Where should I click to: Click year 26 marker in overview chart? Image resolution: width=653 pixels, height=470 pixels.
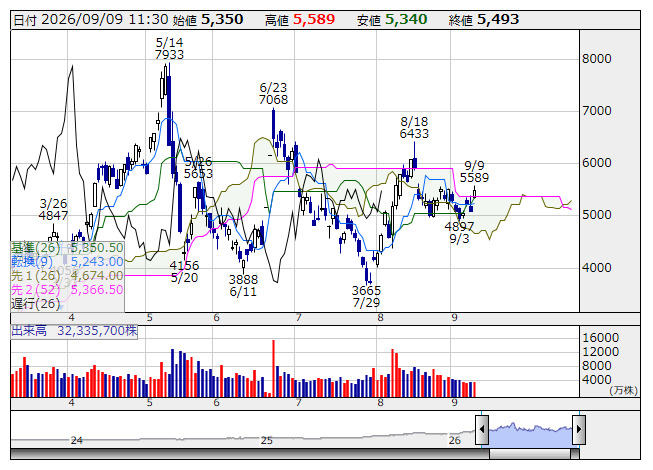point(455,440)
